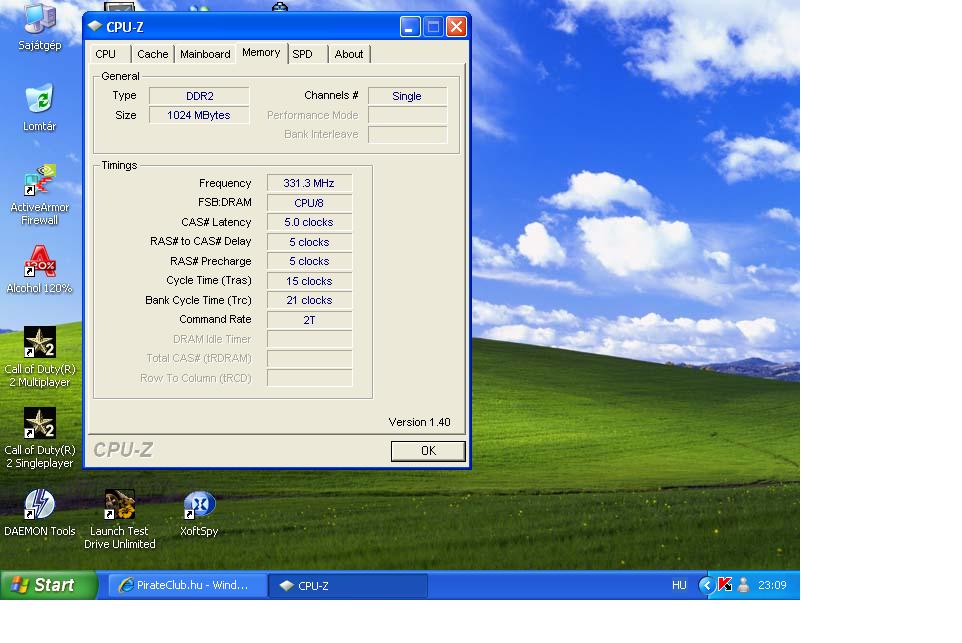Click the 331.3 MHz frequency value
962x643 pixels.
coord(309,183)
